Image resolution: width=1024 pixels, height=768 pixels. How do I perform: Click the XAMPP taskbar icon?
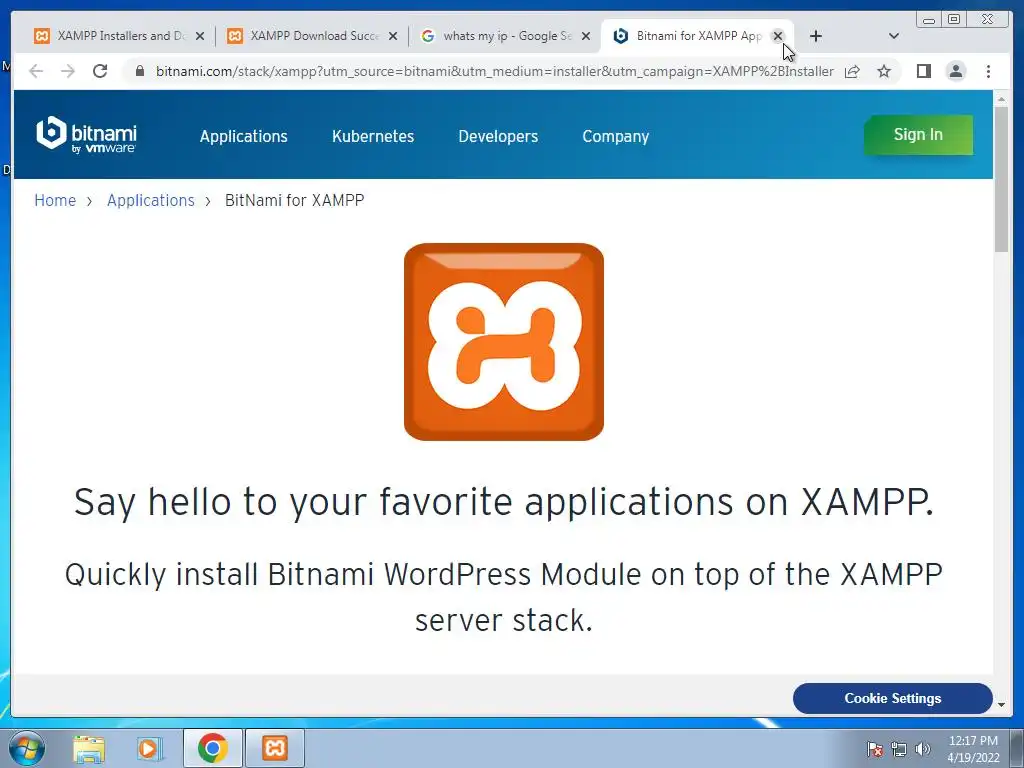[x=275, y=748]
